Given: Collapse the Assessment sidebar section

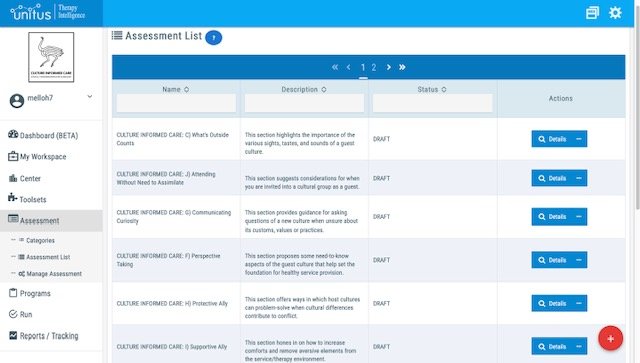Looking at the screenshot, I should [51, 220].
